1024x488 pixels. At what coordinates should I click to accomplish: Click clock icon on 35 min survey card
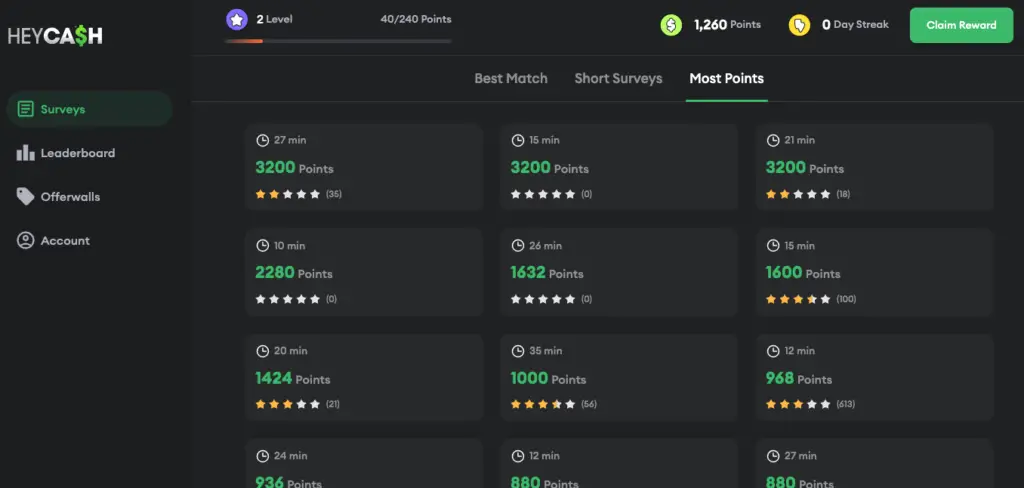517,351
